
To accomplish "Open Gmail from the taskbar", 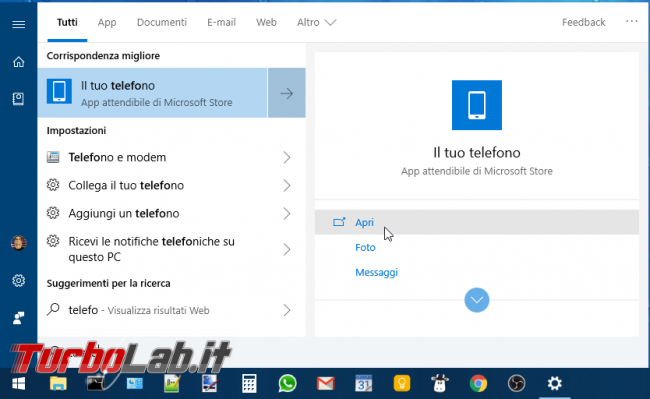I will click(325, 384).
